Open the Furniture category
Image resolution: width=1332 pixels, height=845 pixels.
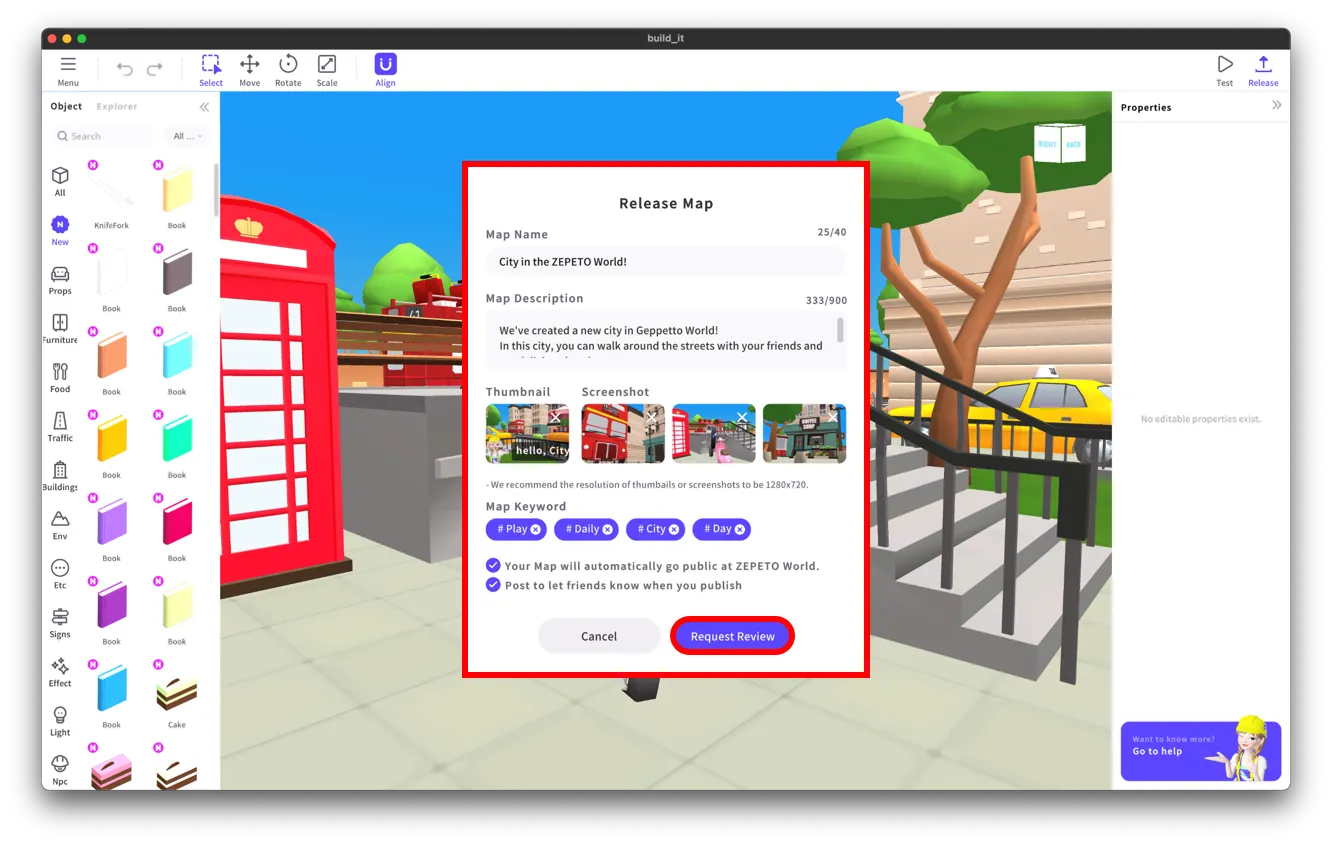point(60,328)
